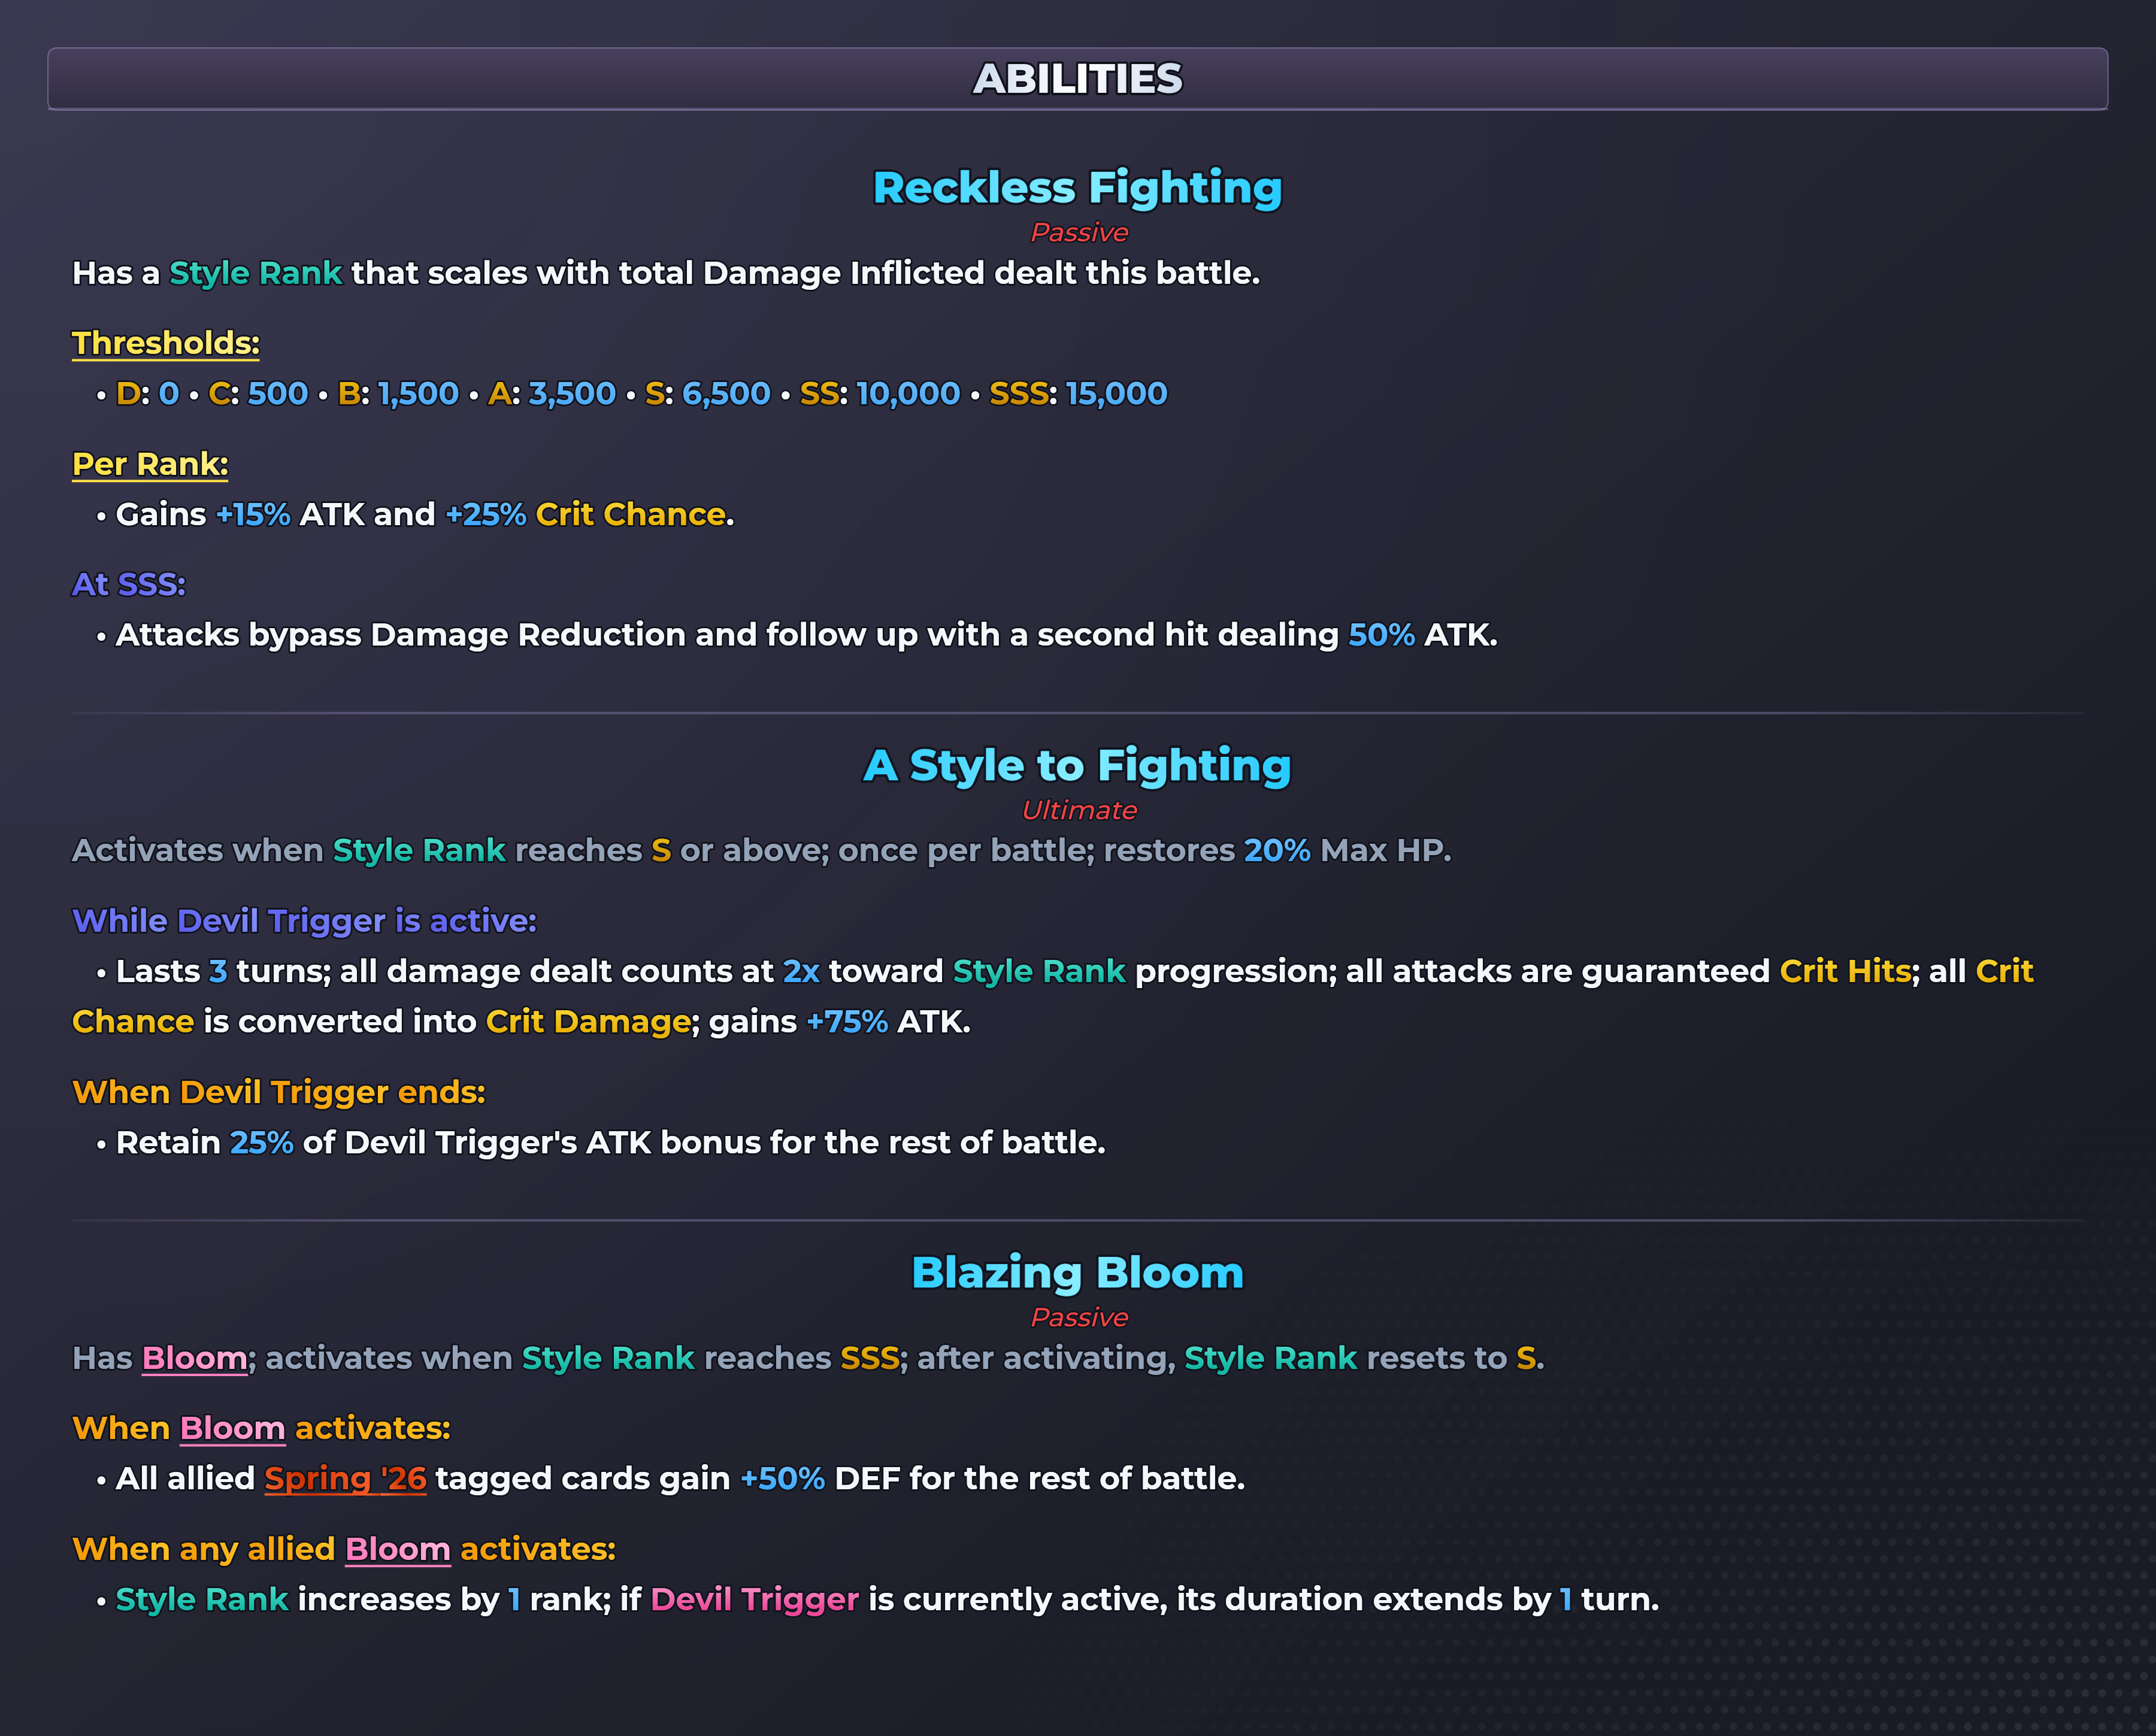Image resolution: width=2156 pixels, height=1736 pixels.
Task: Click the underlined Thresholds heading
Action: pos(166,343)
